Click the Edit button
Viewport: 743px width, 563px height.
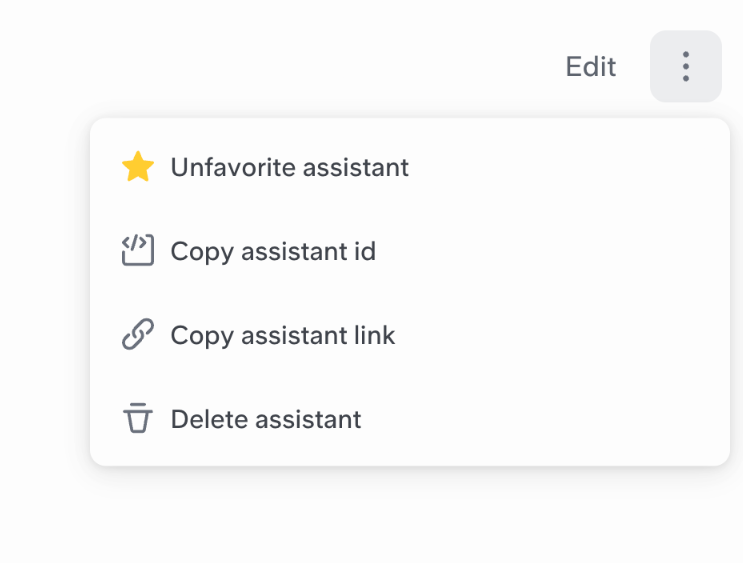[x=591, y=67]
